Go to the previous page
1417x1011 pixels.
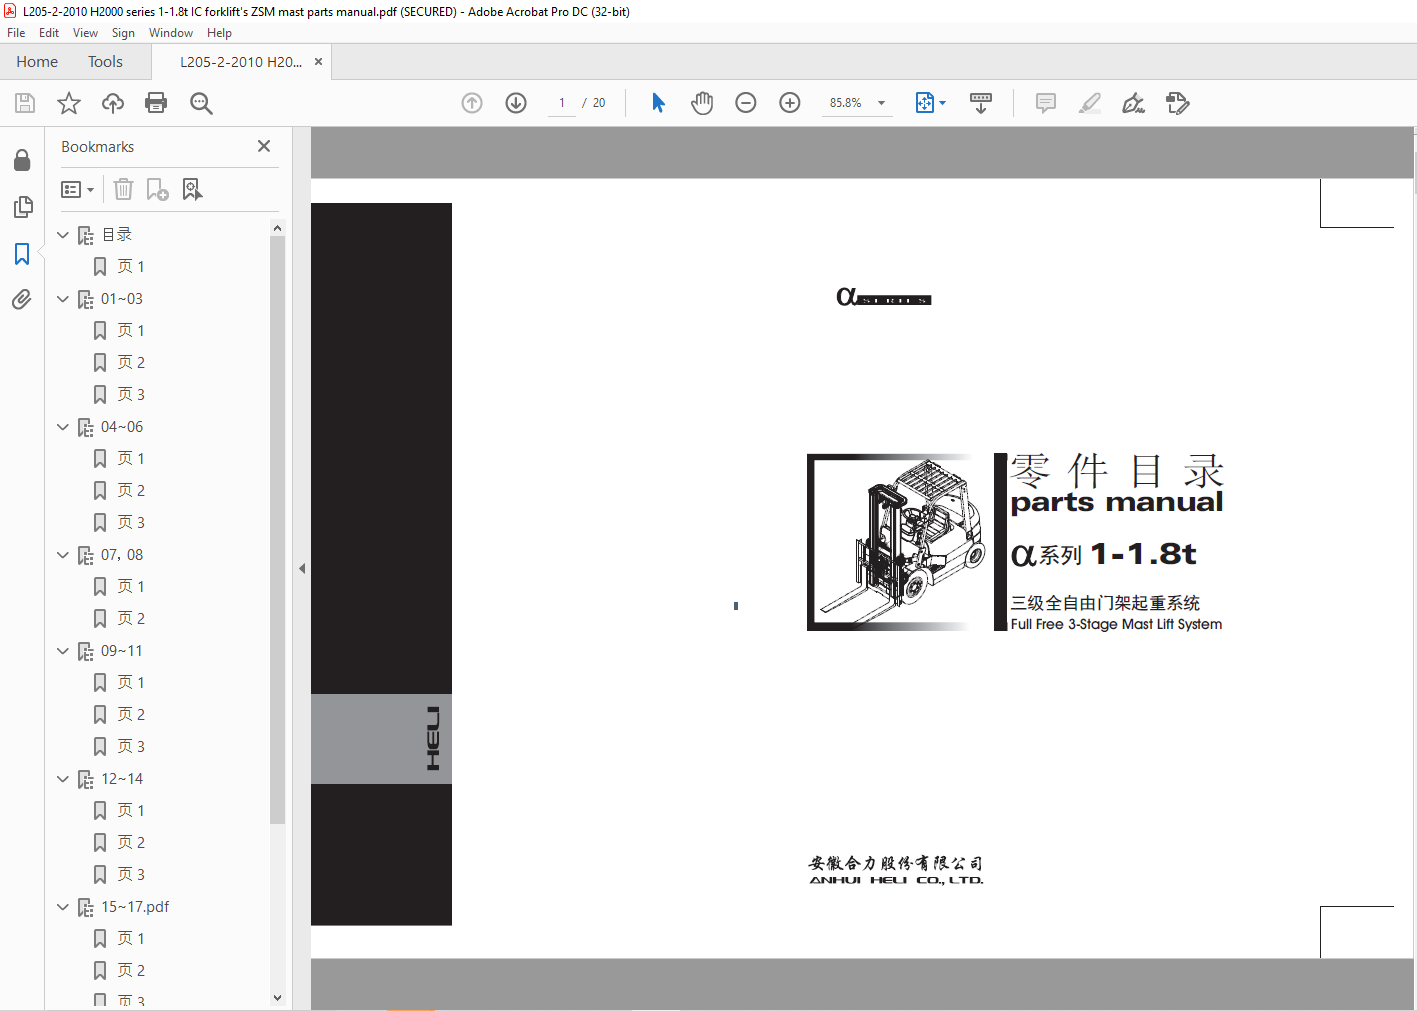click(472, 103)
